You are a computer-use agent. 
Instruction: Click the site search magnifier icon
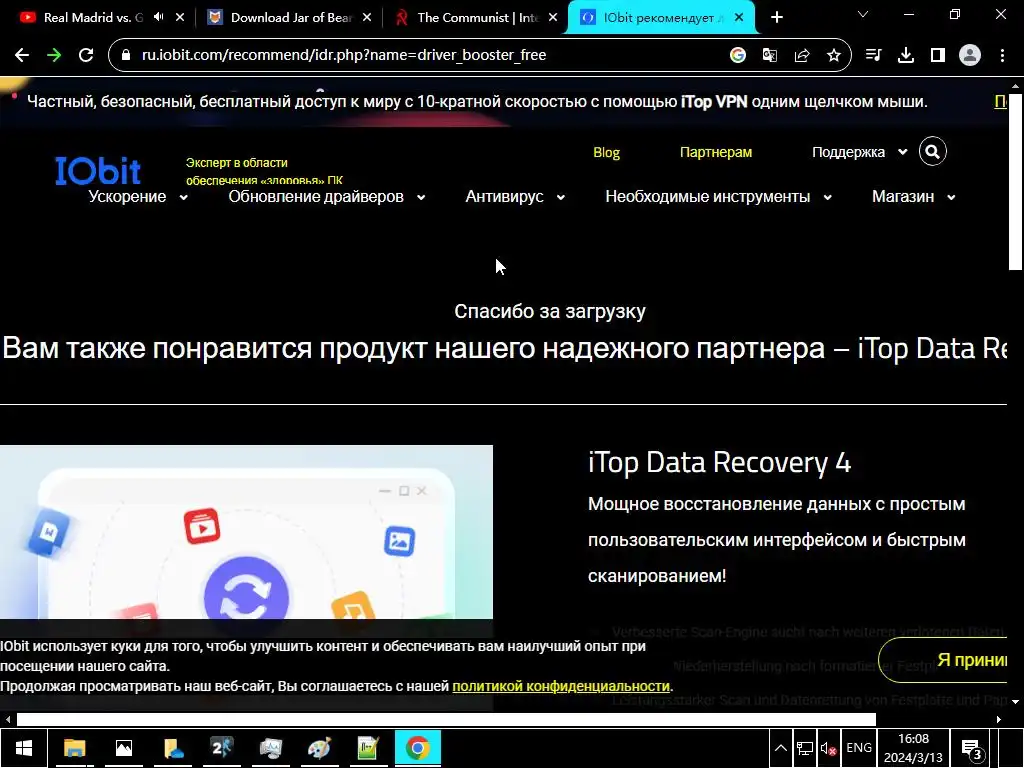pyautogui.click(x=933, y=152)
